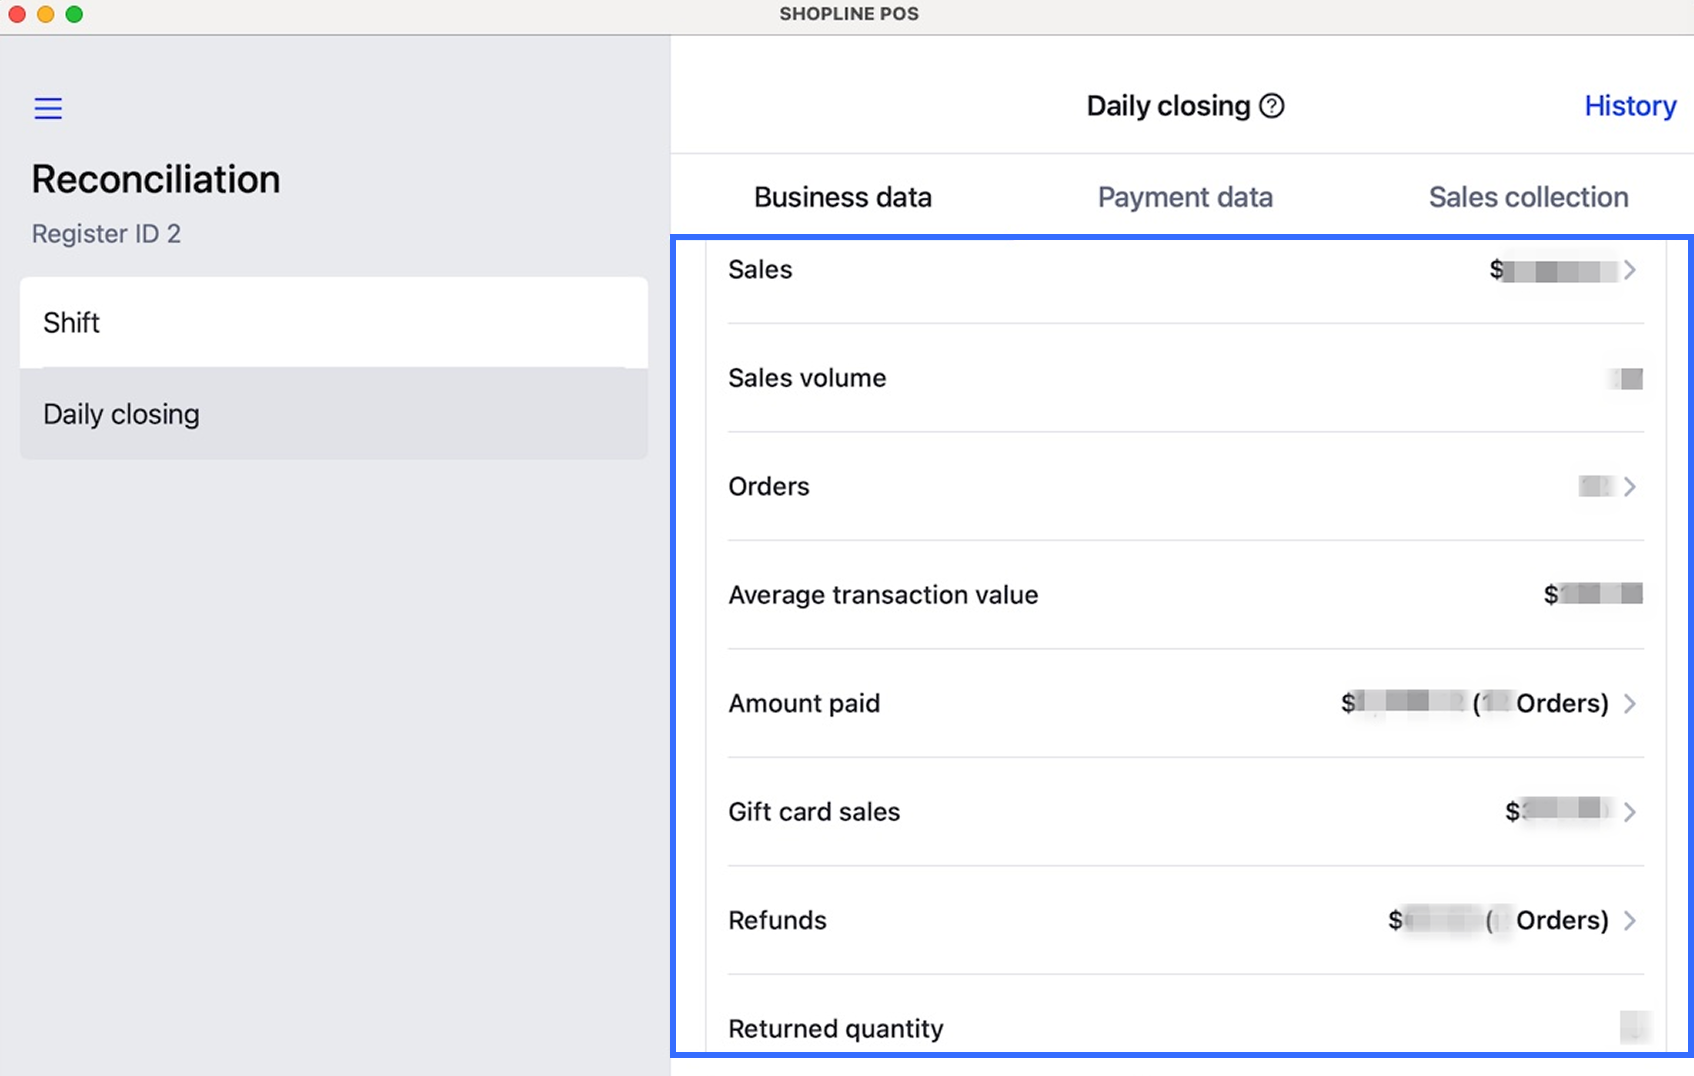The width and height of the screenshot is (1694, 1076).
Task: Click the yellow minimize window button
Action: (45, 14)
